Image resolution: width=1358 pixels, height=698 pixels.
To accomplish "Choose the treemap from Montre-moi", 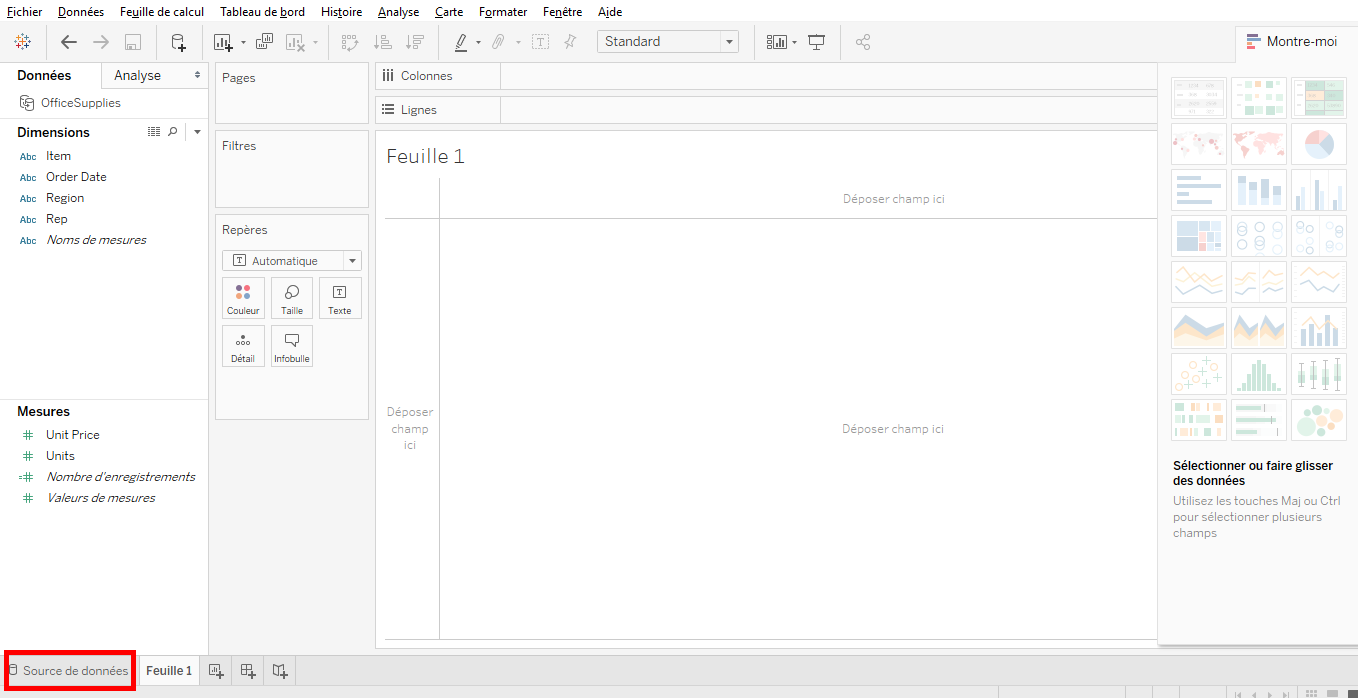I will coord(1199,236).
